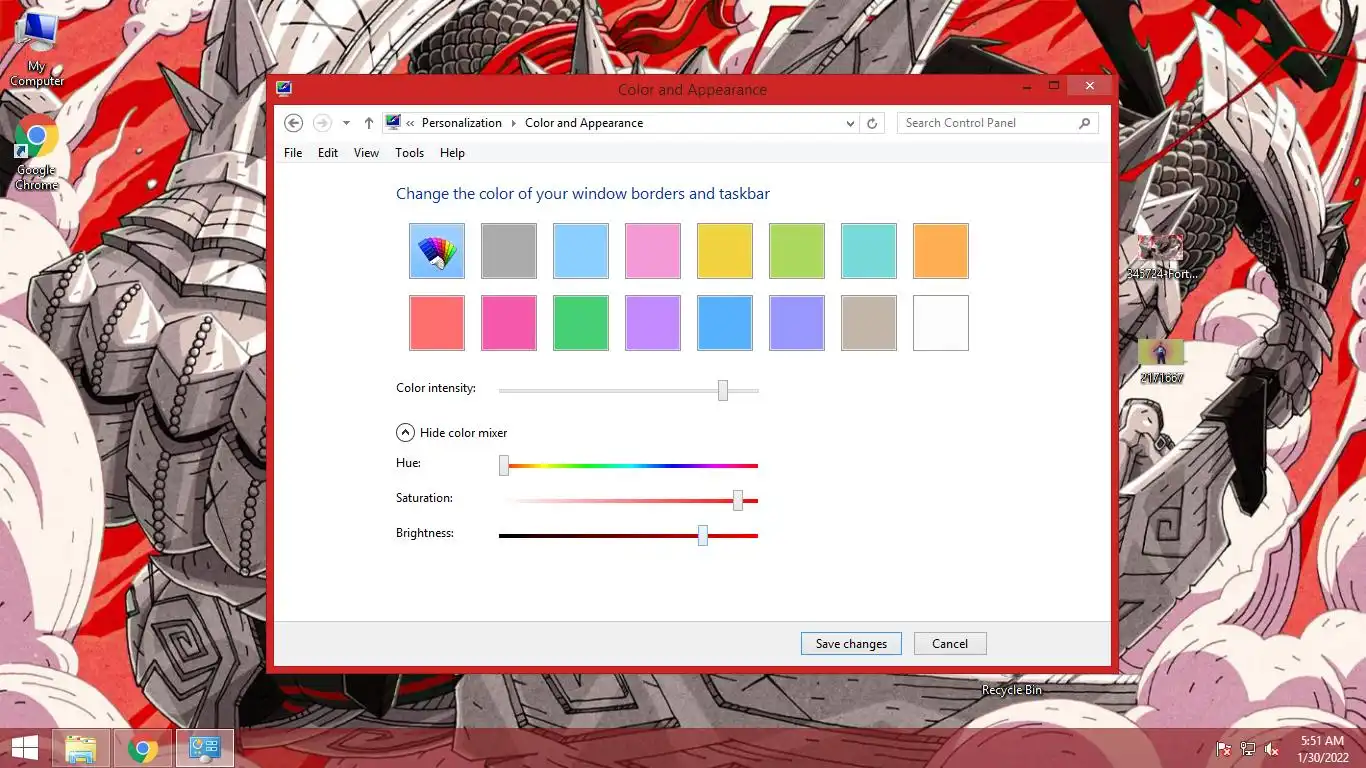
Task: Select the lime green color swatch
Action: coord(797,251)
